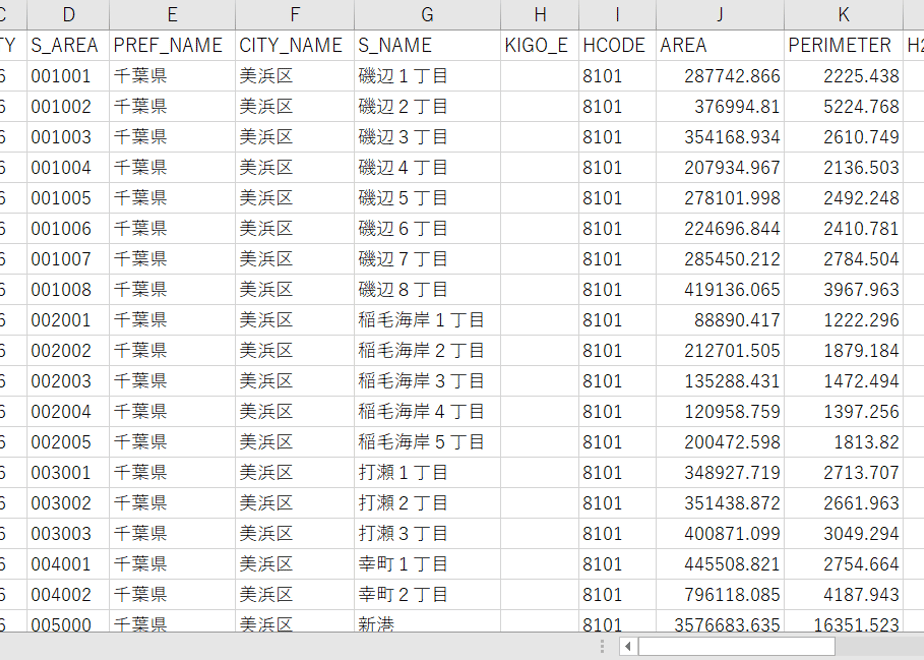Click PERIMETER value 2225.438
Screen dimensions: 924x660
844,76
